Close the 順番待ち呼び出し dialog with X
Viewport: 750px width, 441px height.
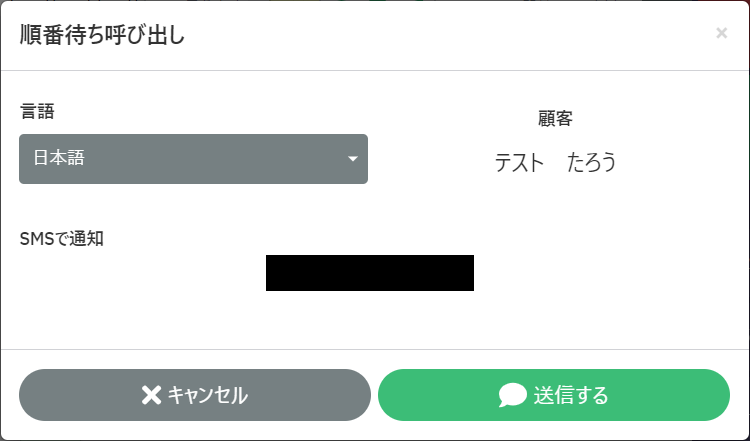coord(721,33)
